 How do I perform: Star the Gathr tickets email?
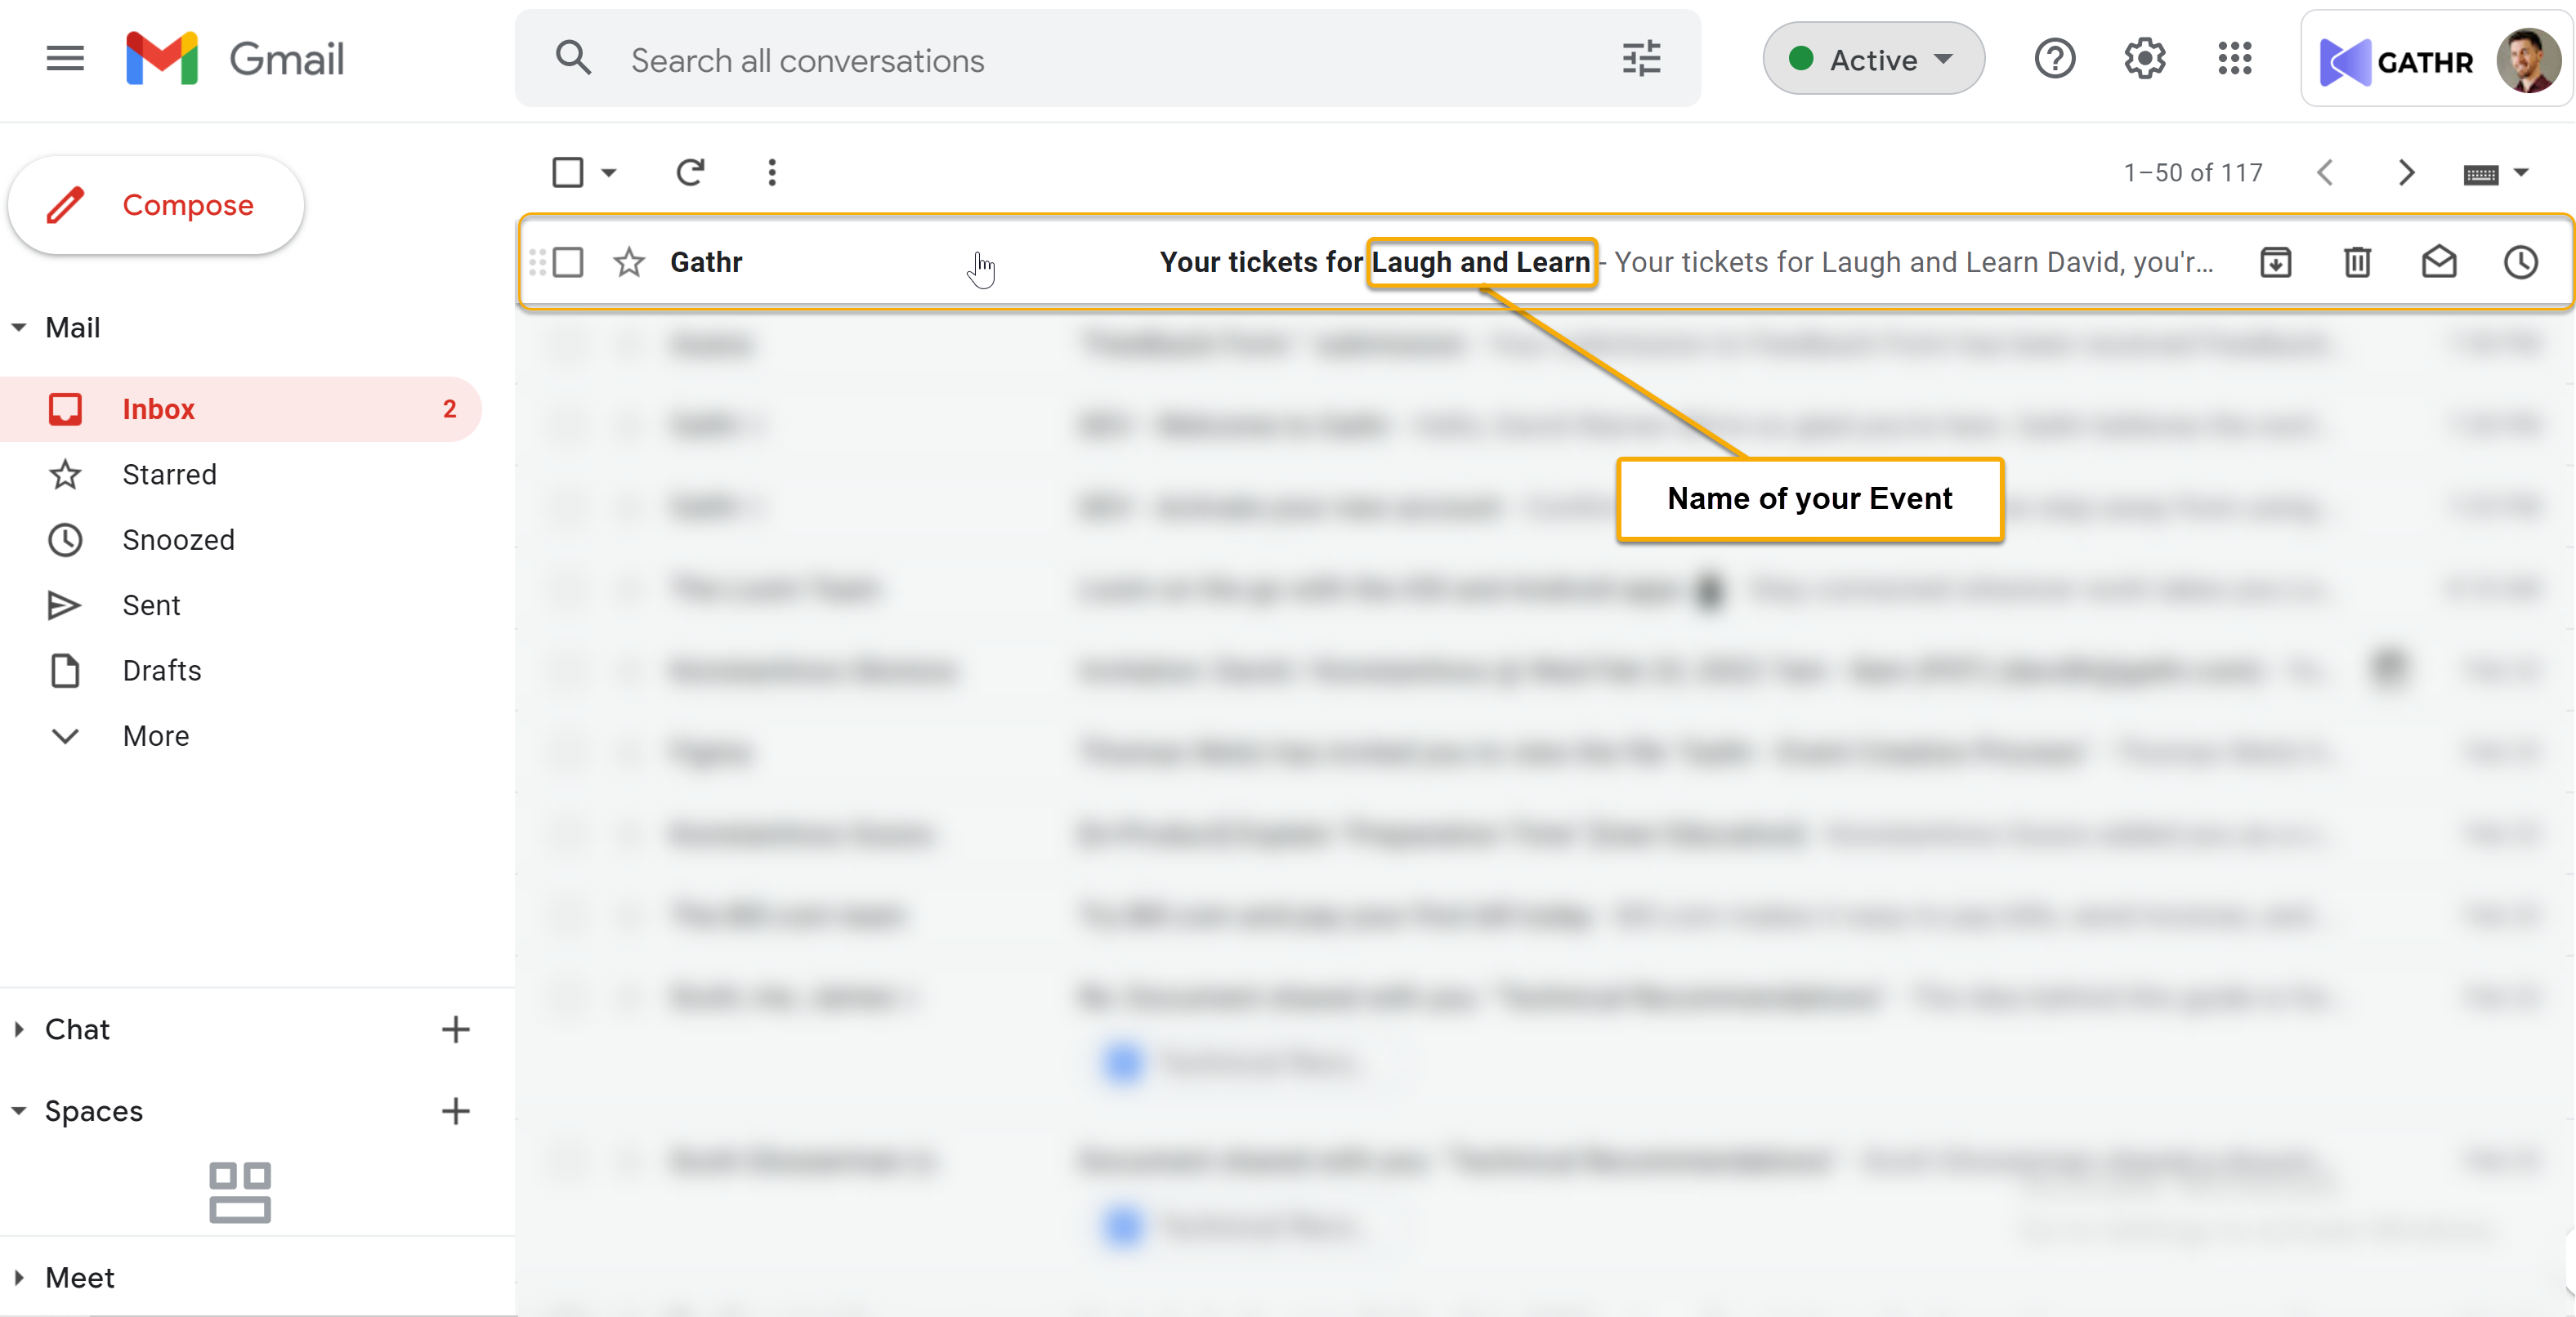pos(629,262)
